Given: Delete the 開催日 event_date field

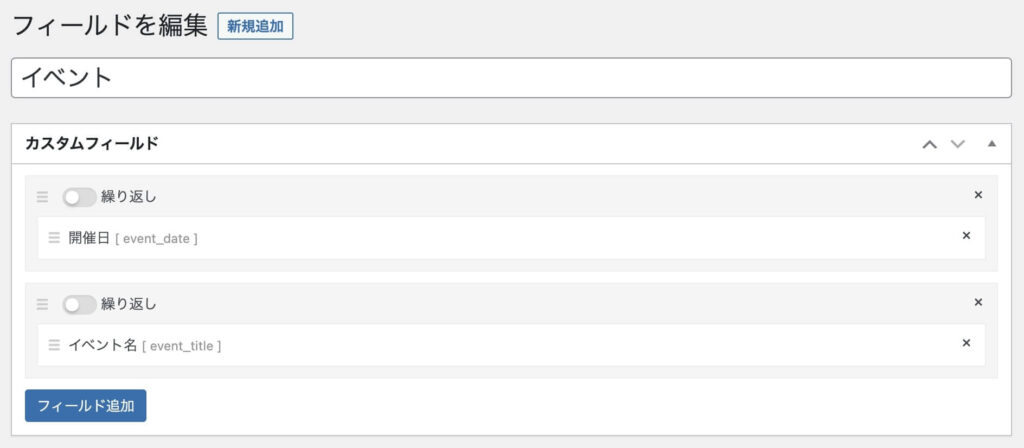Looking at the screenshot, I should (966, 236).
